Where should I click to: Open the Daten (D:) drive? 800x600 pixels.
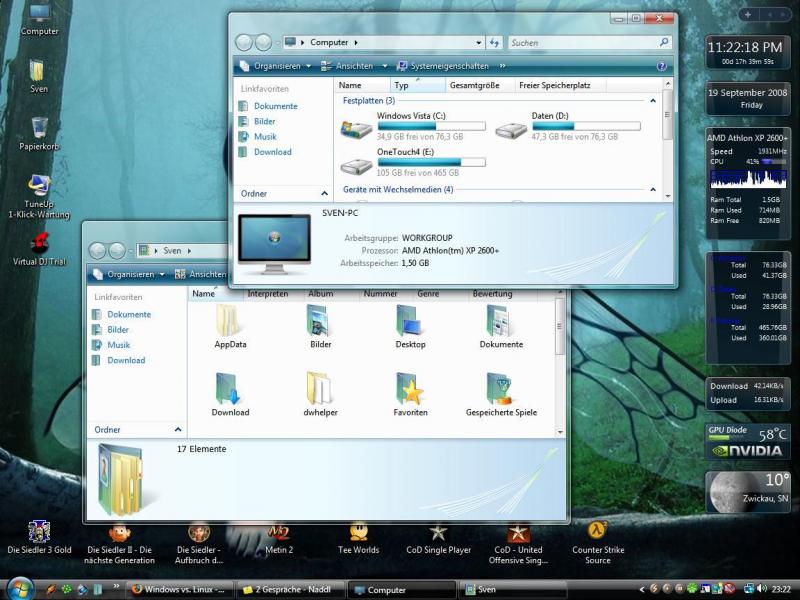[x=511, y=127]
